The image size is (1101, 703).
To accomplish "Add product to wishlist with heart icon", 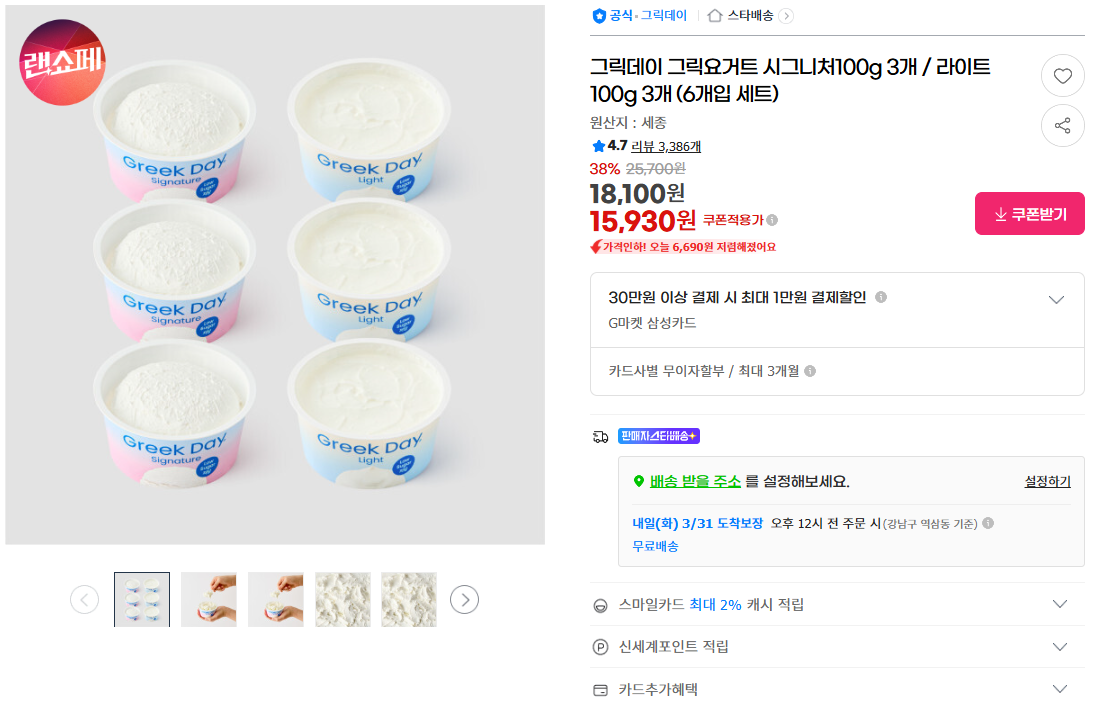I will click(x=1063, y=76).
